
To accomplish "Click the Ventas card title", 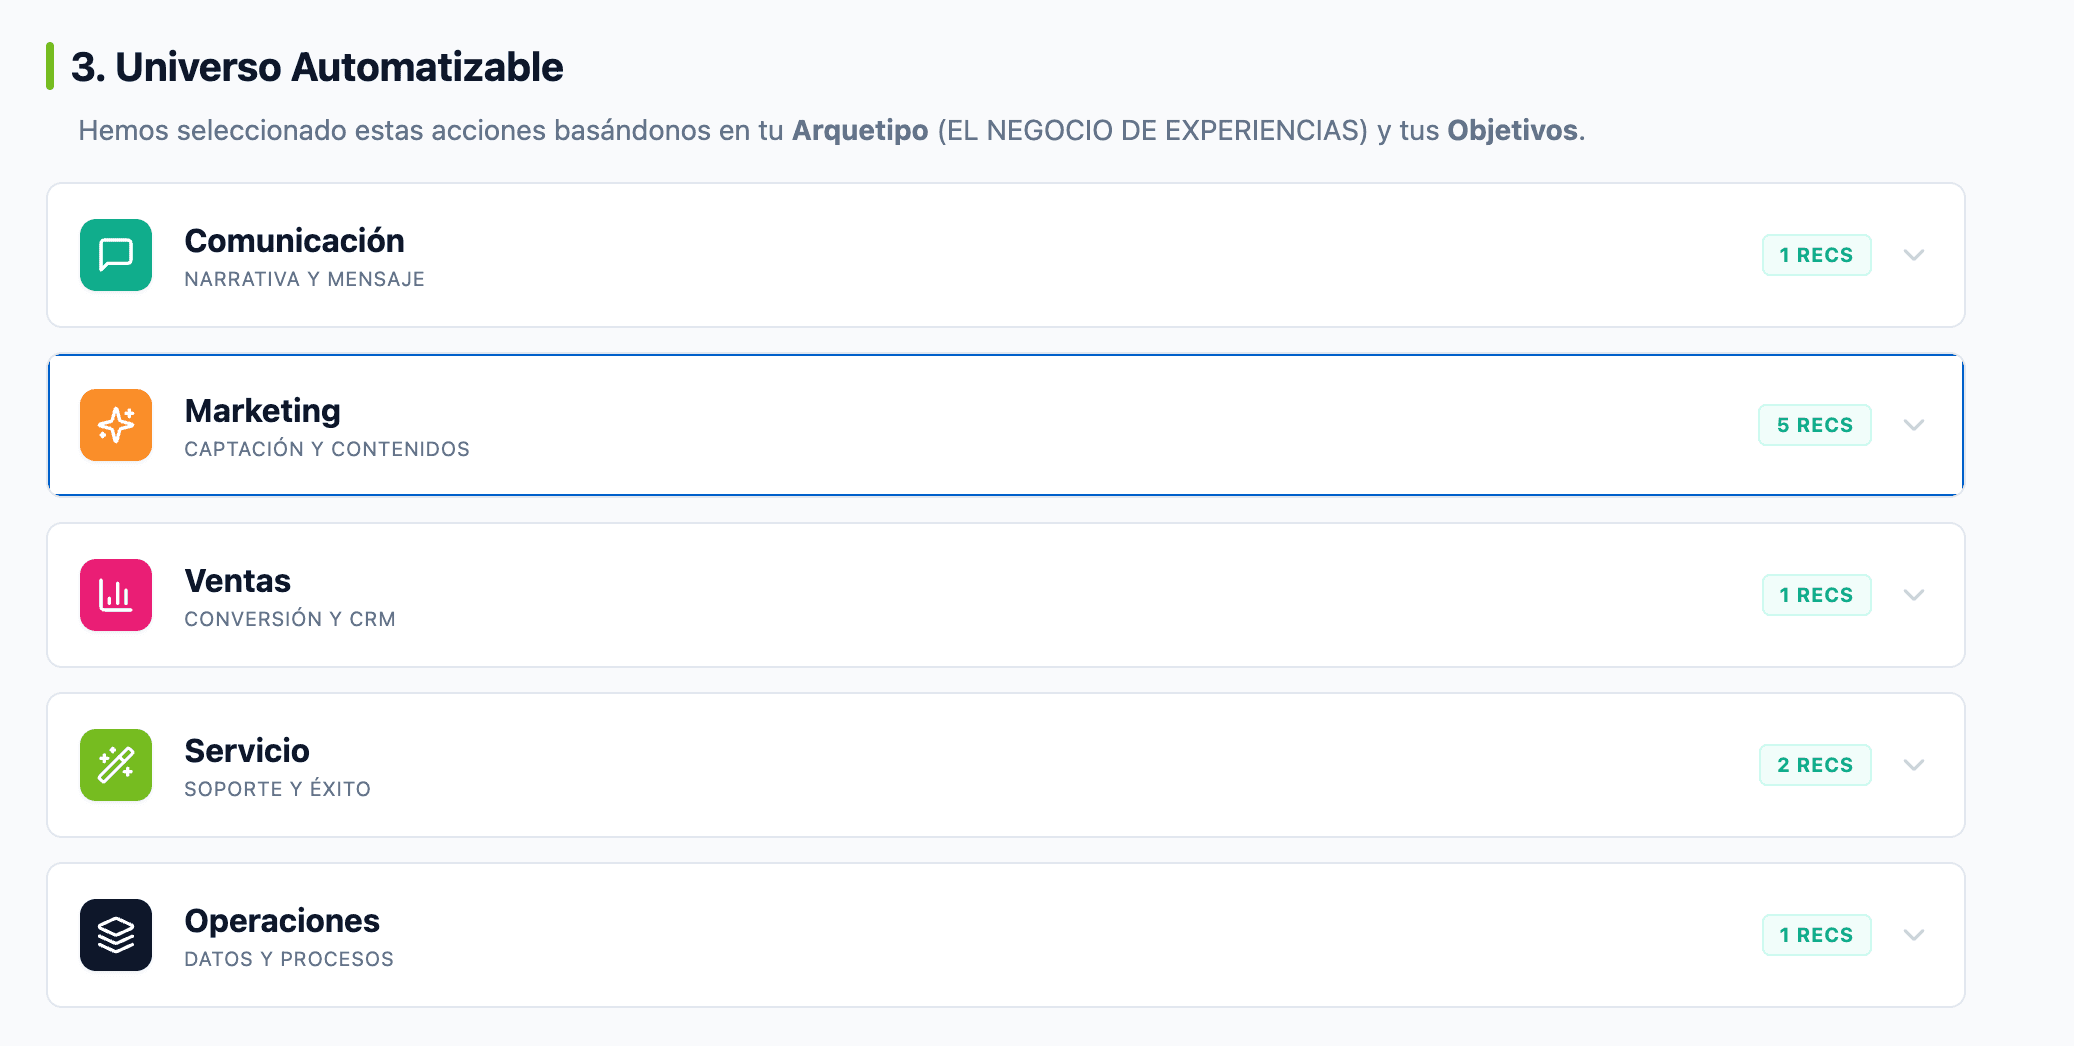I will click(237, 580).
